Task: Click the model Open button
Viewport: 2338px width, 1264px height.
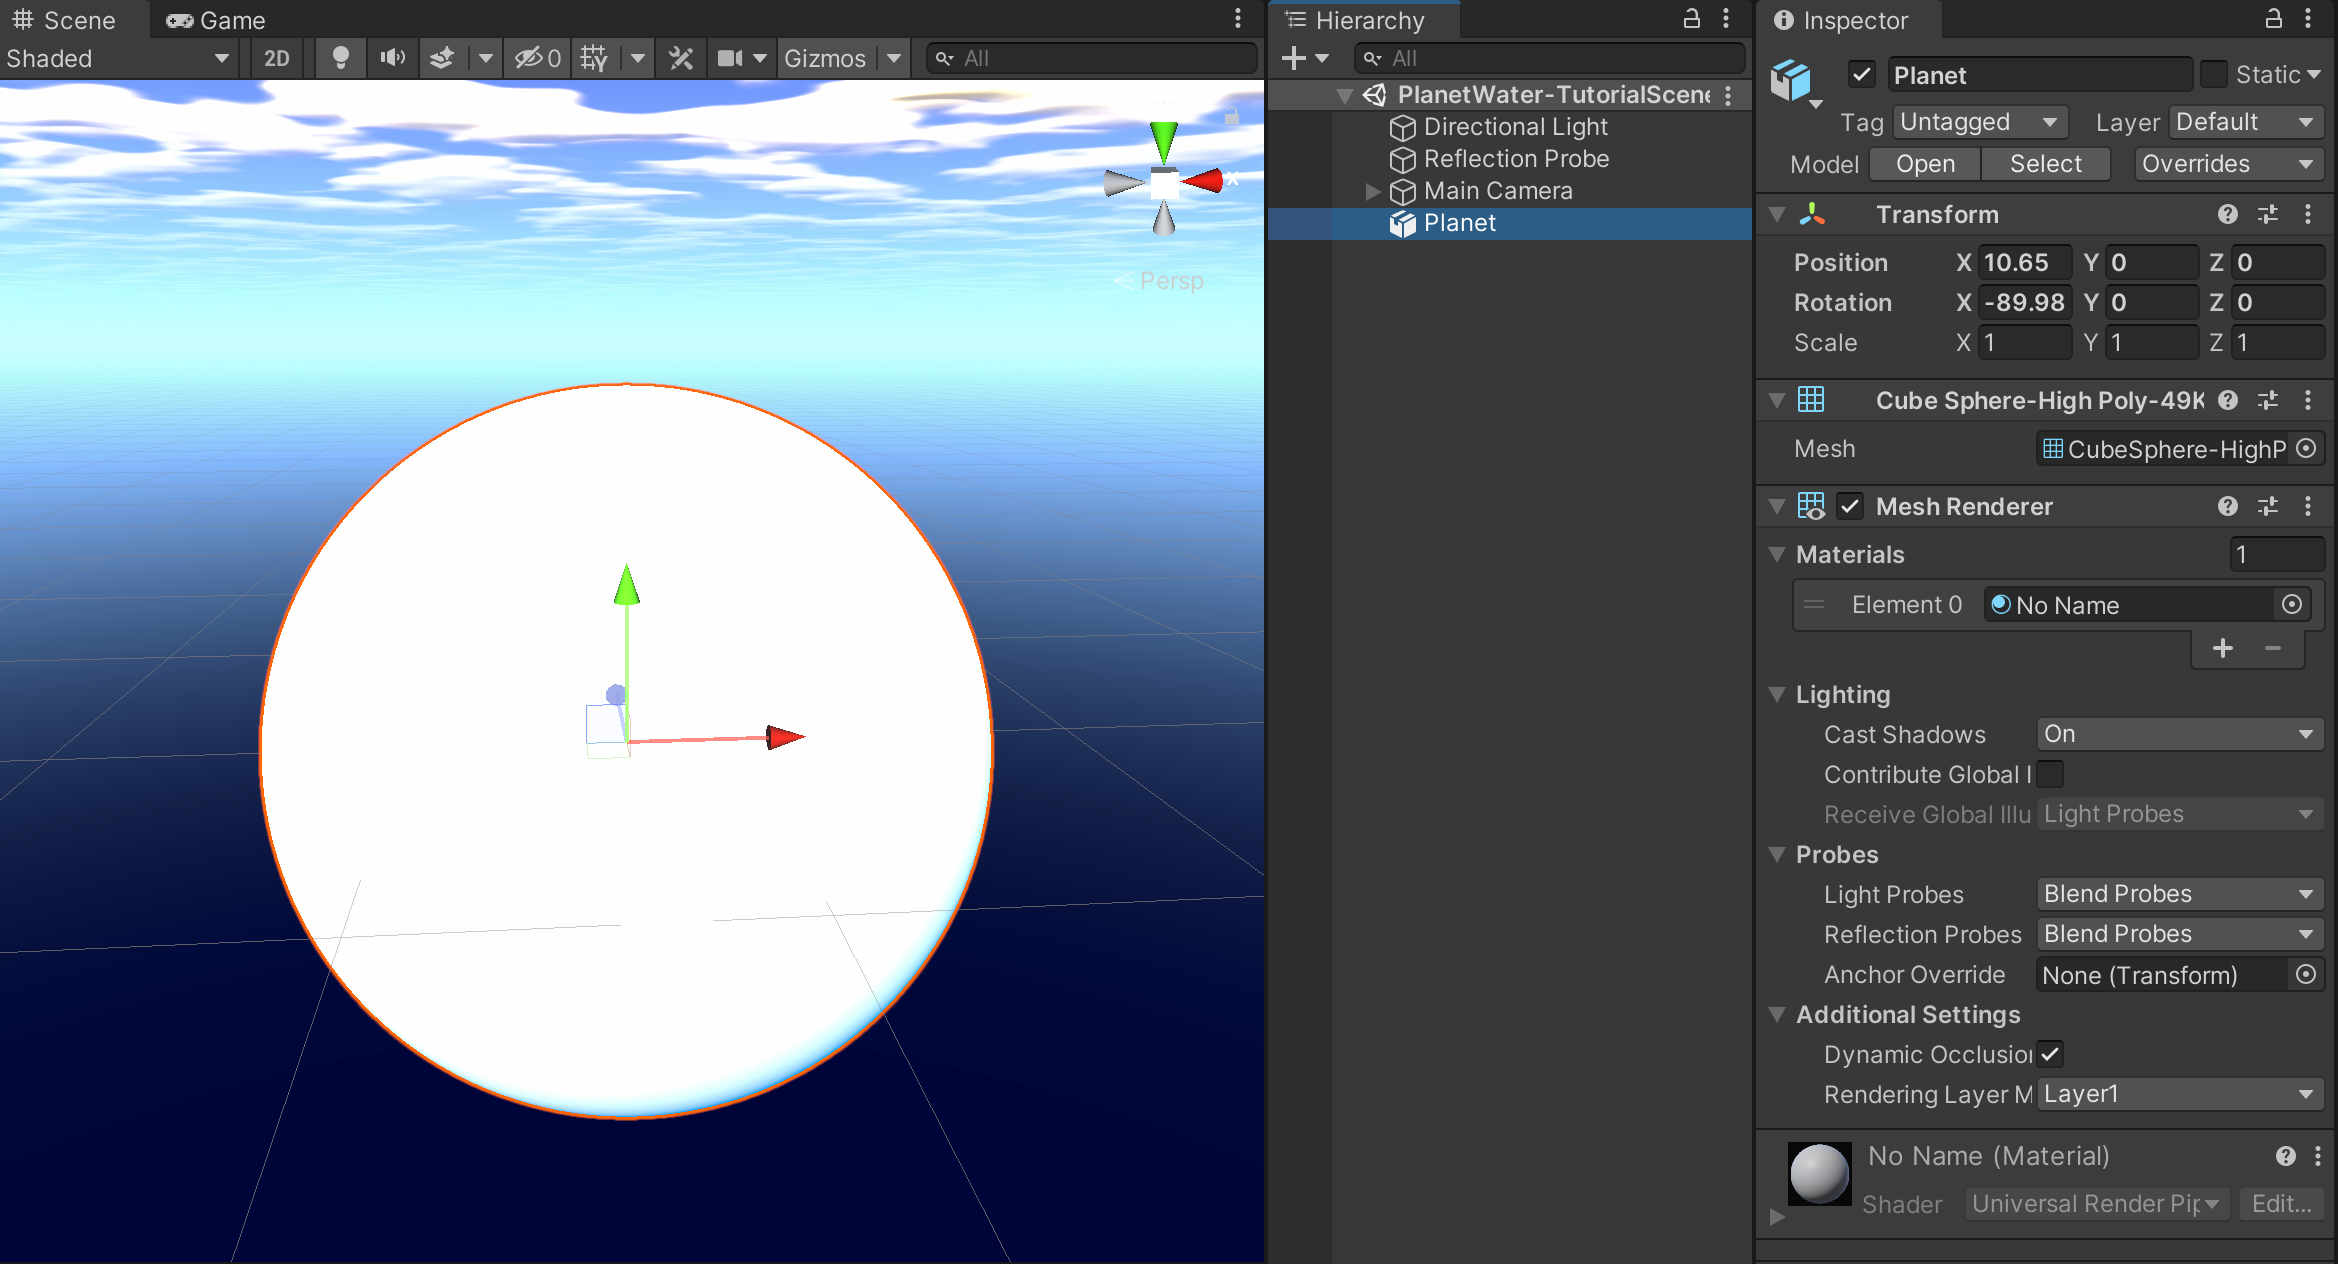Action: pos(1925,164)
